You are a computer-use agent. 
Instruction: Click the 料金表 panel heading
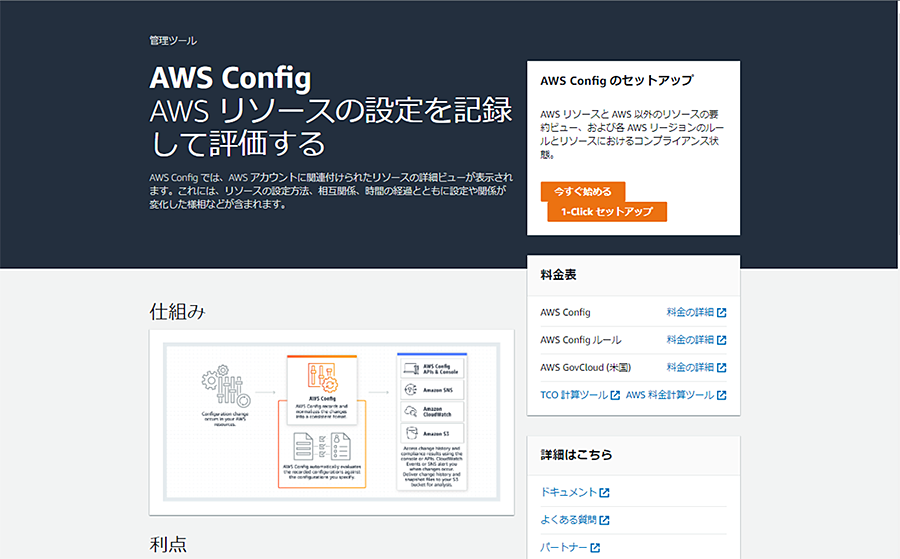click(x=558, y=275)
